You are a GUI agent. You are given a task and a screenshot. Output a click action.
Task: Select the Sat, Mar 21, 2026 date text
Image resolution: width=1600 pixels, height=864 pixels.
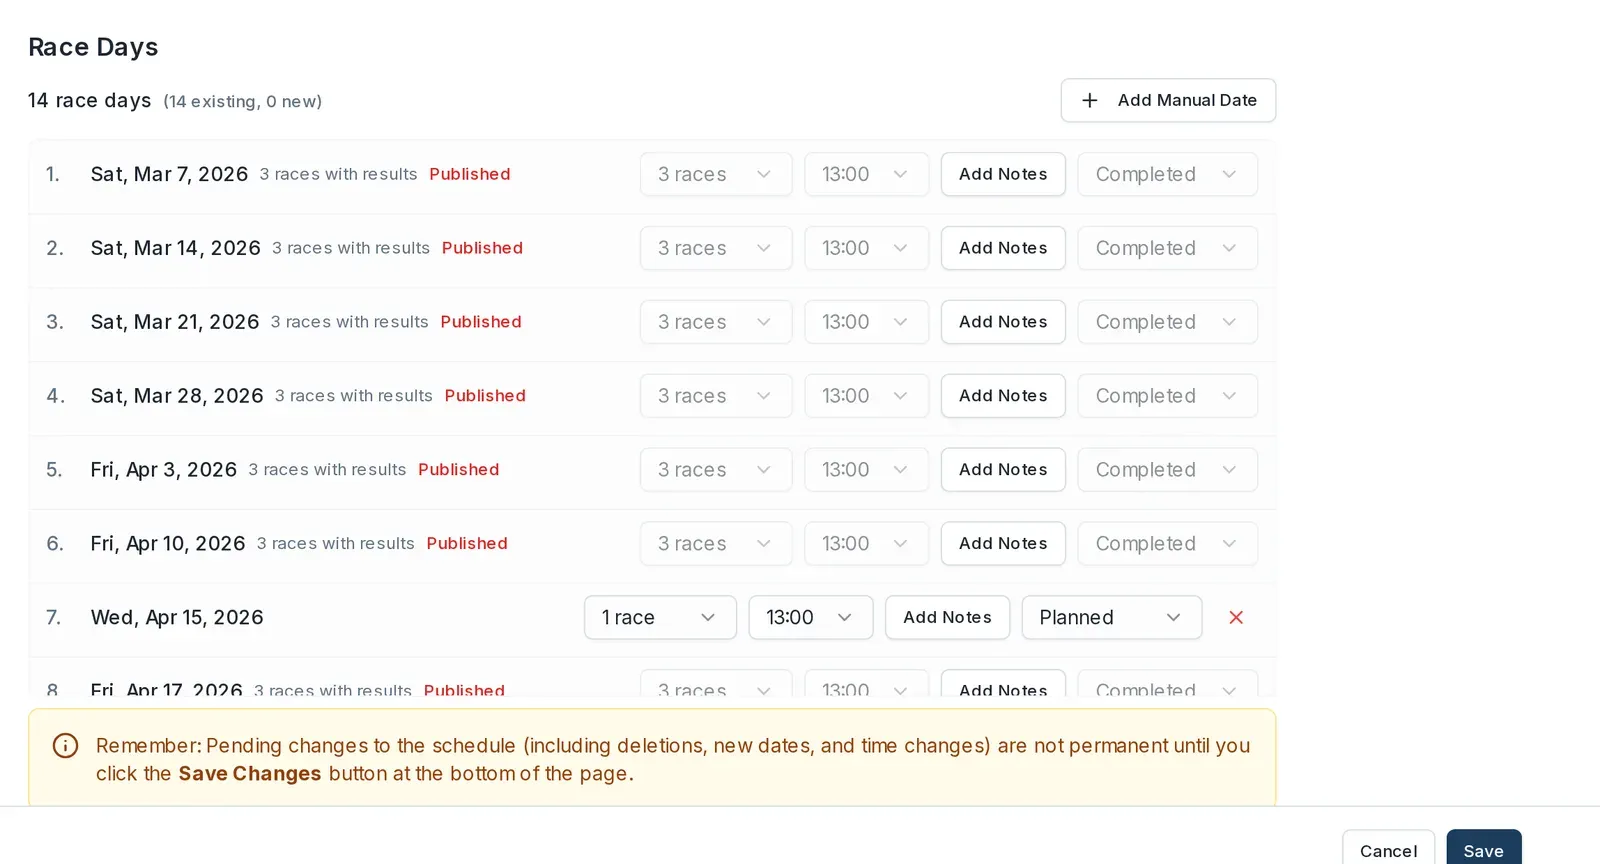tap(175, 322)
